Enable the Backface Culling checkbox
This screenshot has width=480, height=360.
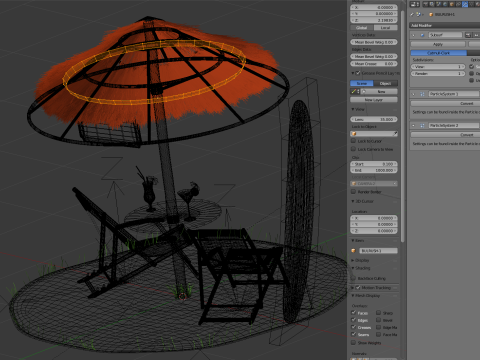353,278
